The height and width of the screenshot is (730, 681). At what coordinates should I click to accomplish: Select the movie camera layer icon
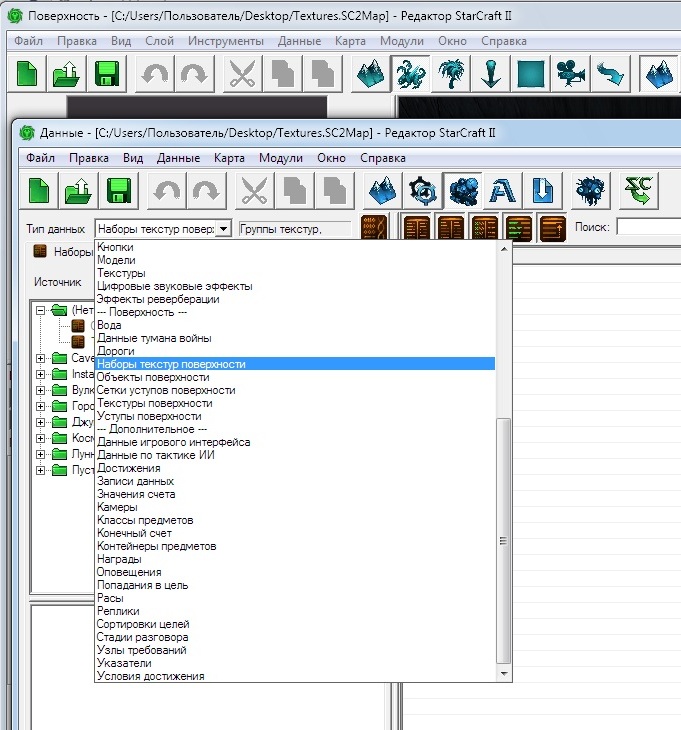click(571, 74)
